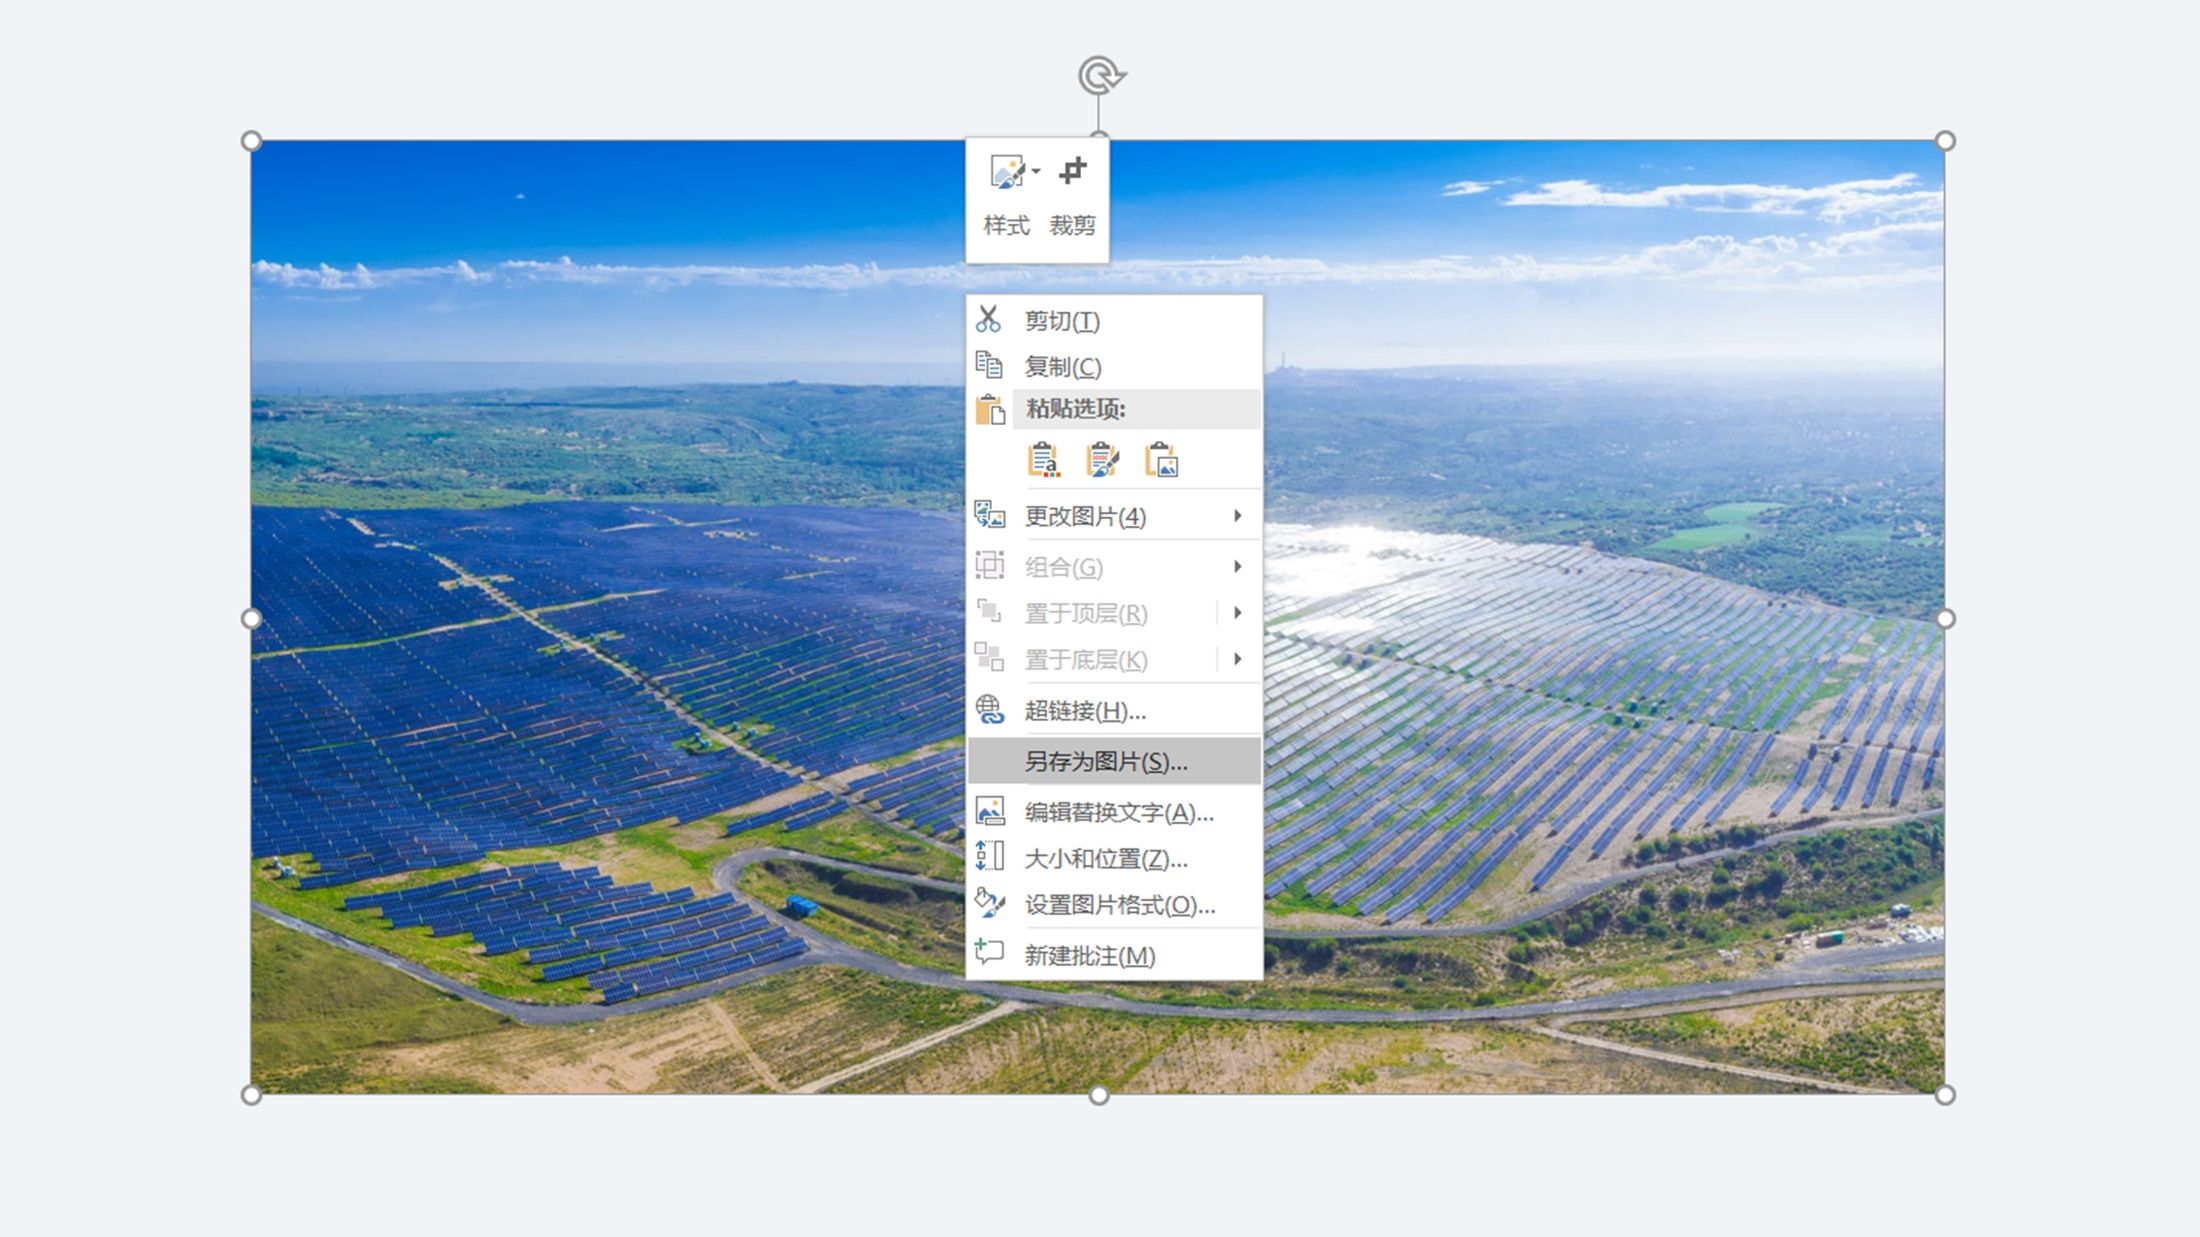This screenshot has width=2200, height=1237.
Task: Click the rotation handle above the picture
Action: tap(1101, 76)
